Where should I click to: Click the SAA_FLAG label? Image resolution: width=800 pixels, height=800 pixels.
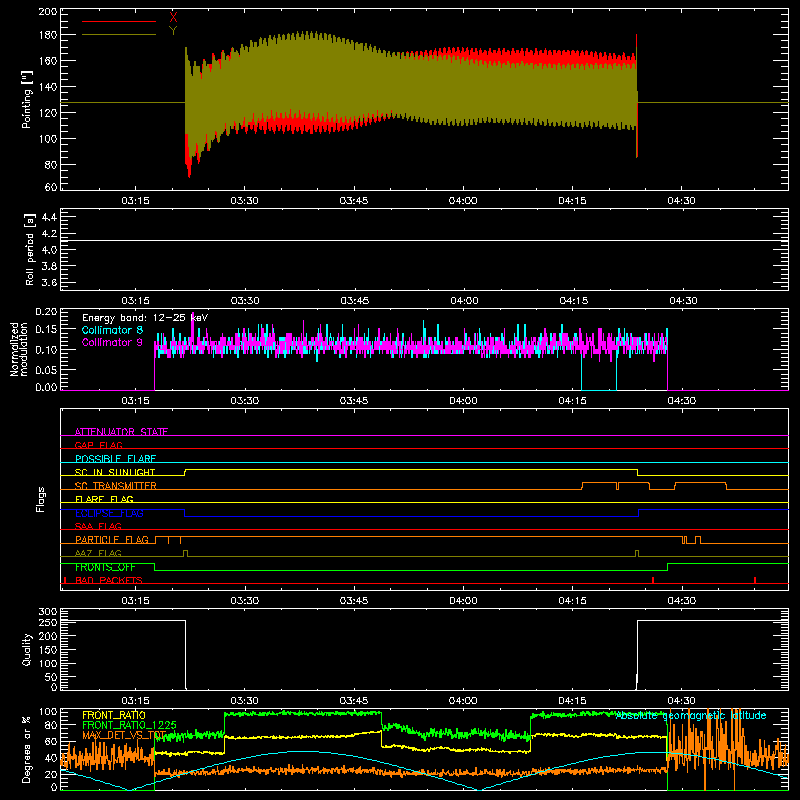point(98,526)
